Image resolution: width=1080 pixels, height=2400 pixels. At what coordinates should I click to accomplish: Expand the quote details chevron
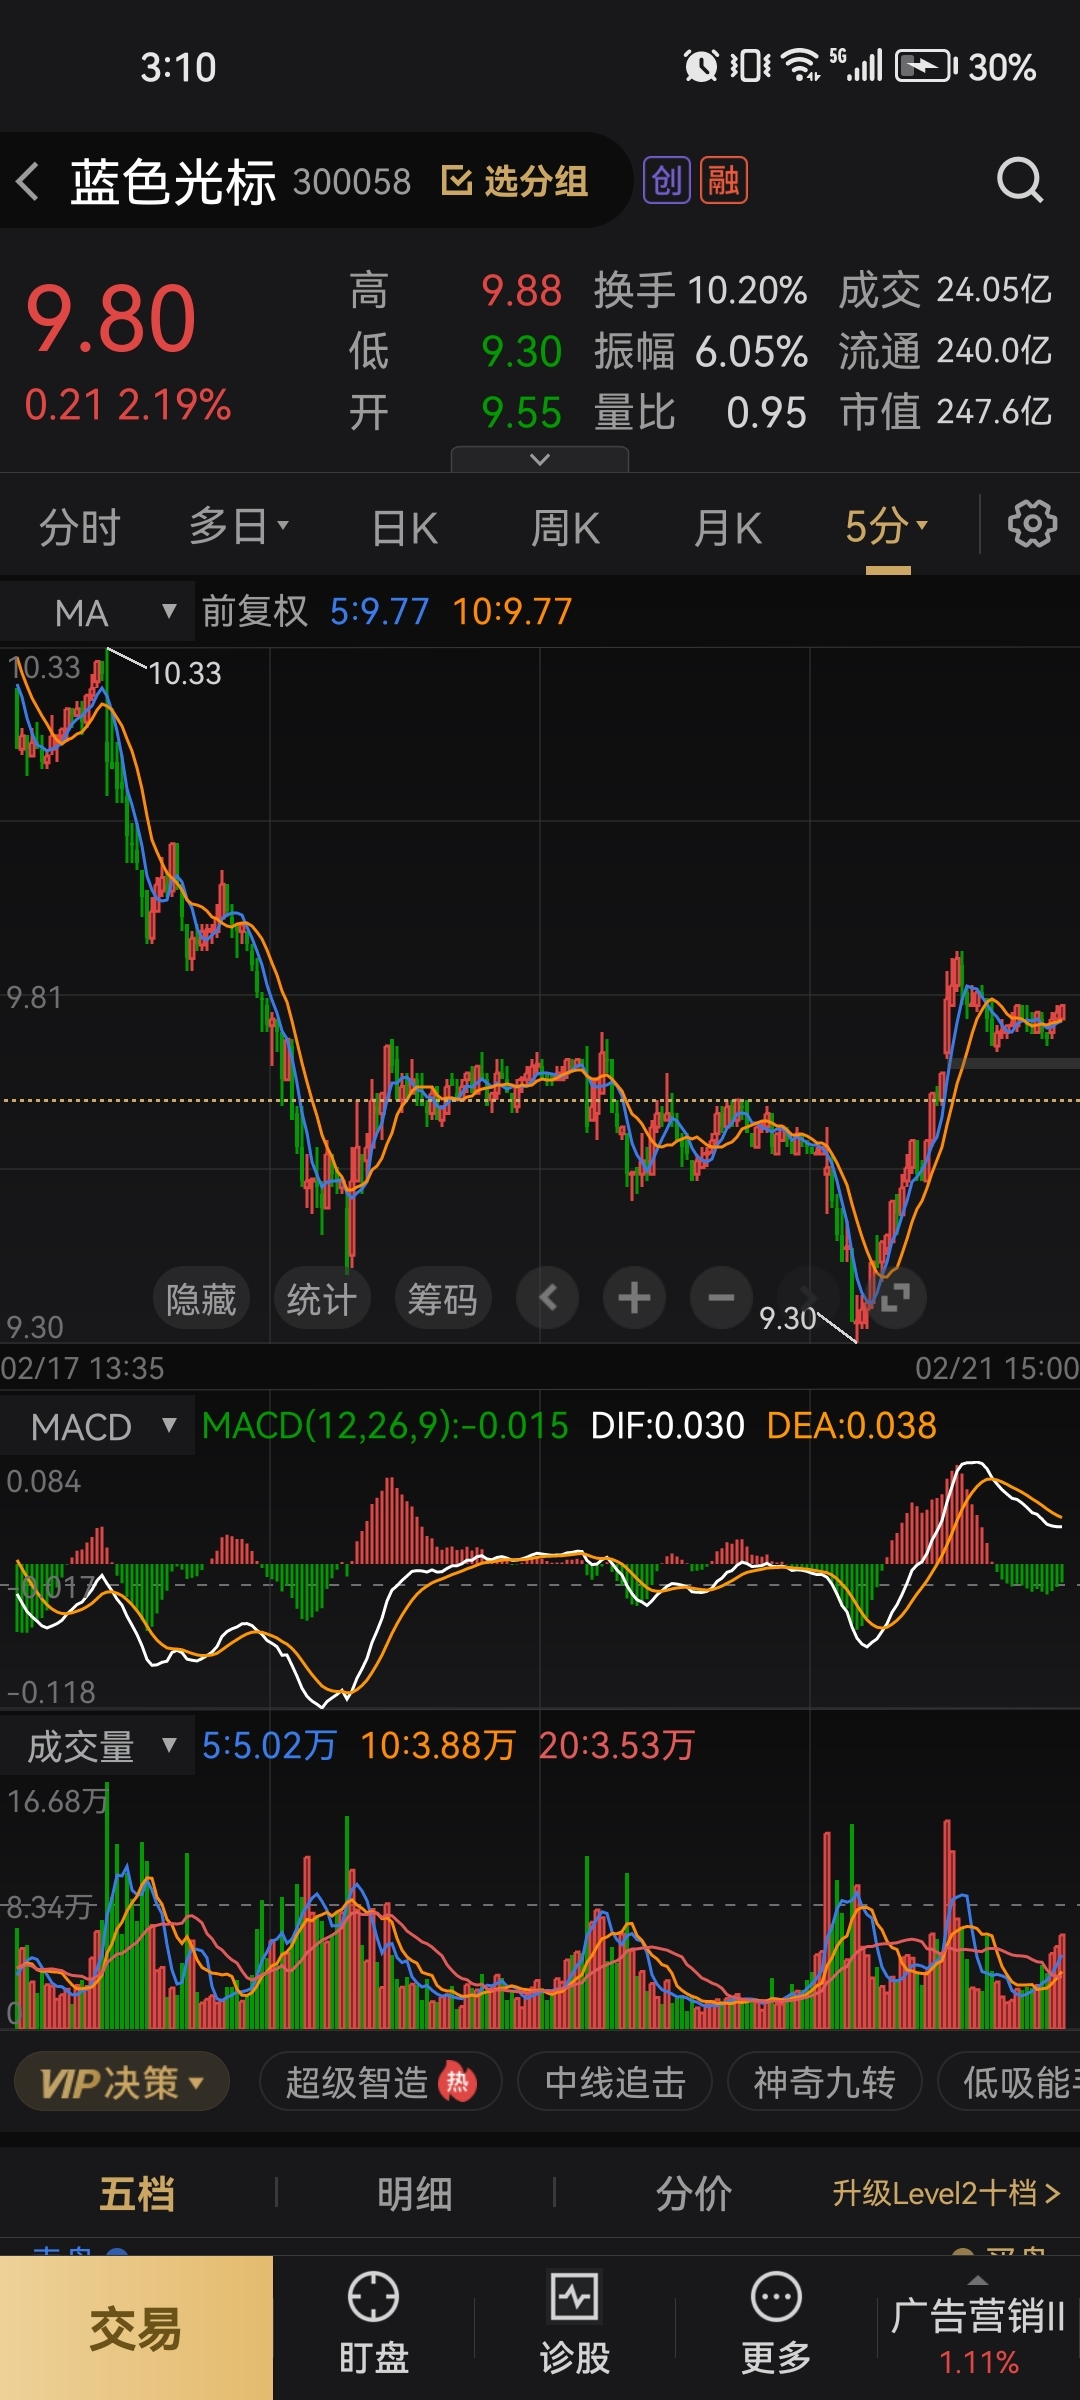(540, 459)
